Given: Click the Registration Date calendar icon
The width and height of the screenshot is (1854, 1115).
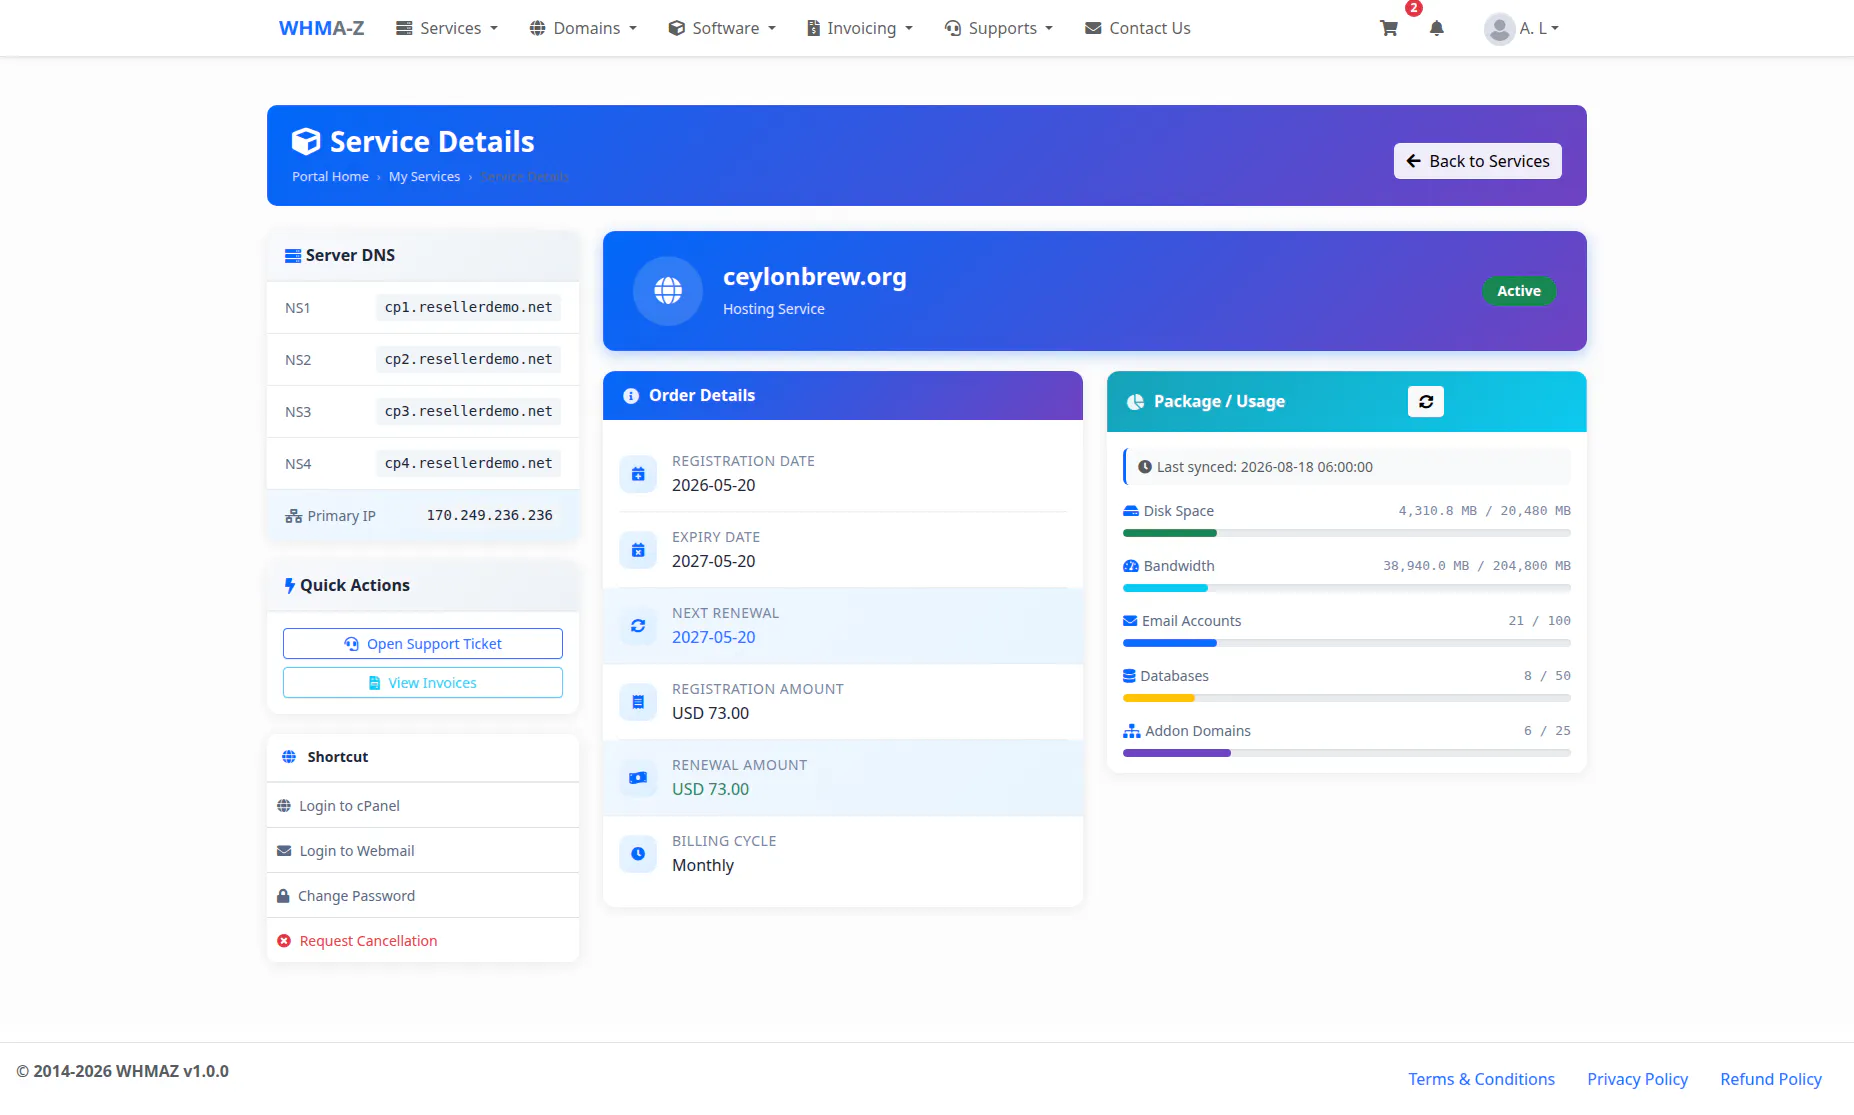Looking at the screenshot, I should [638, 474].
